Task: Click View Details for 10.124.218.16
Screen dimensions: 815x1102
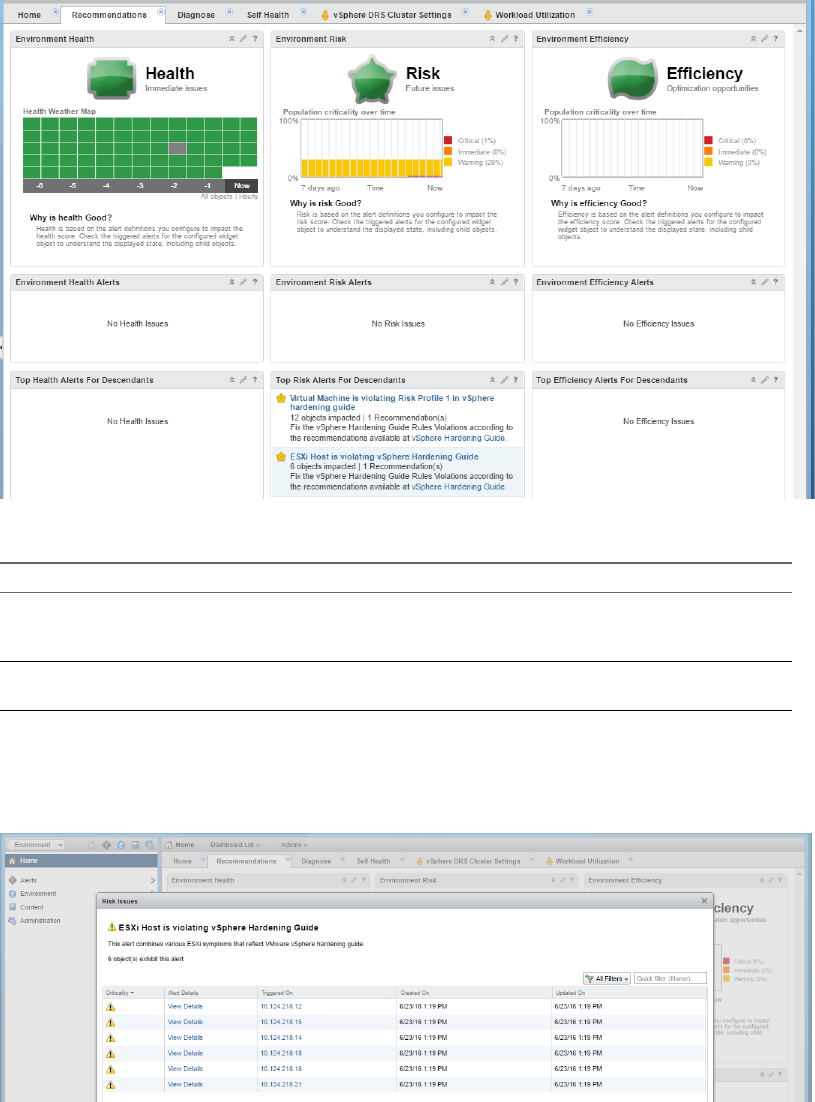Action: pyautogui.click(x=185, y=1068)
